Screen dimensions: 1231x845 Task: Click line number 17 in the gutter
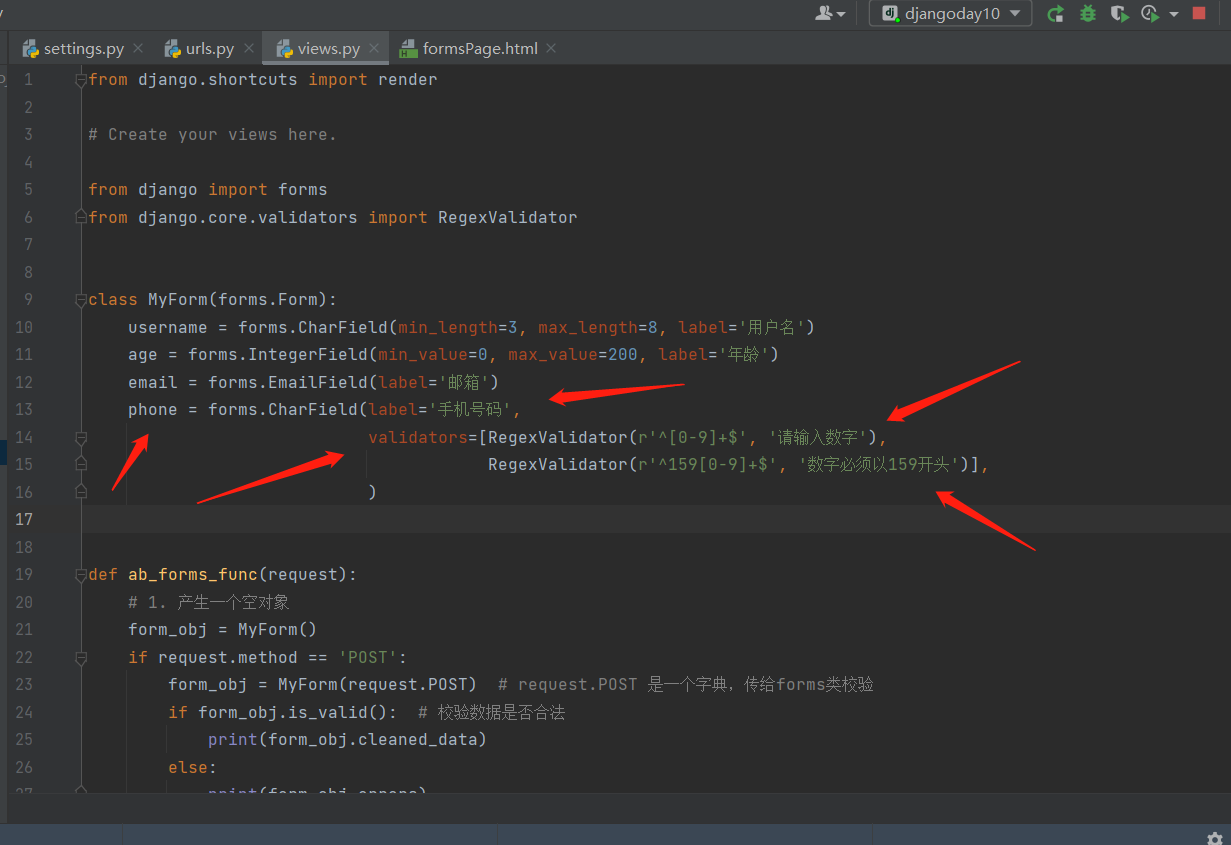tap(24, 519)
